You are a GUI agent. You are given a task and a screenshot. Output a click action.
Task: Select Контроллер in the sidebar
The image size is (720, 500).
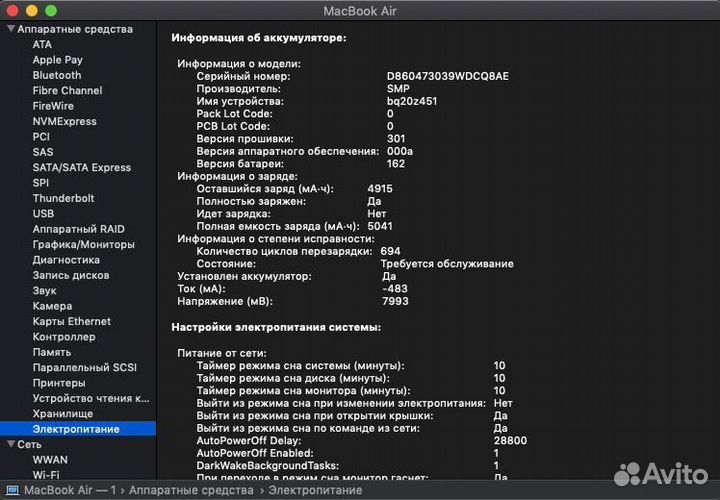click(64, 337)
